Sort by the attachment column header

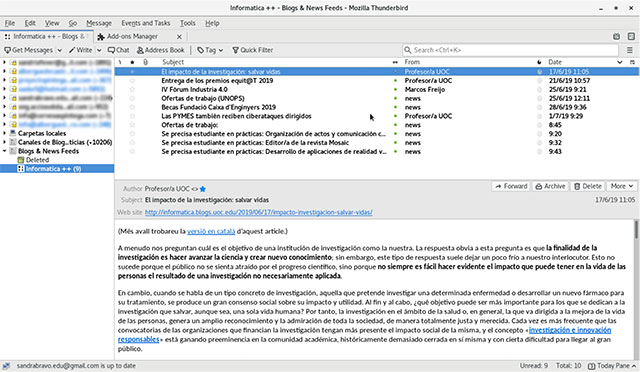pos(145,62)
